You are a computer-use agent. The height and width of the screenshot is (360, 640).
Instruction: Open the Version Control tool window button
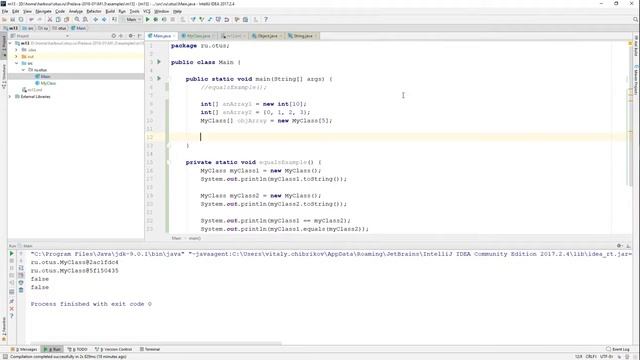[113, 349]
